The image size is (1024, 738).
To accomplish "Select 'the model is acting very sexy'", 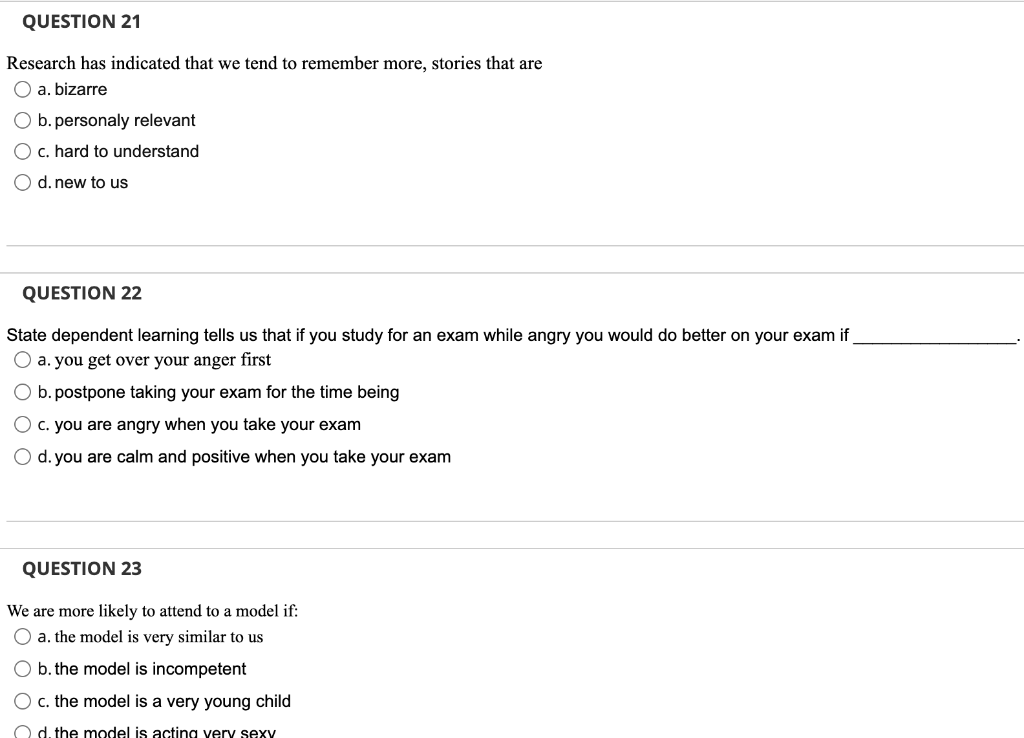I will pos(22,730).
